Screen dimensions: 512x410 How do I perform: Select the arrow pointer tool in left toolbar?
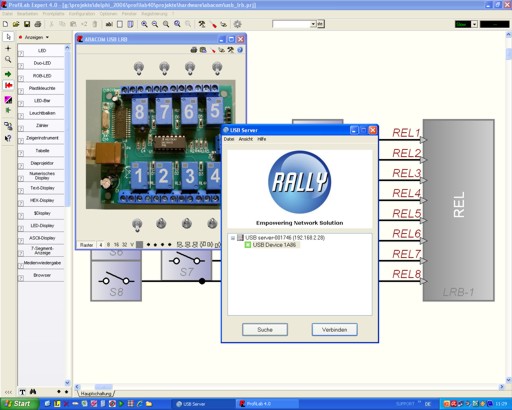8,37
